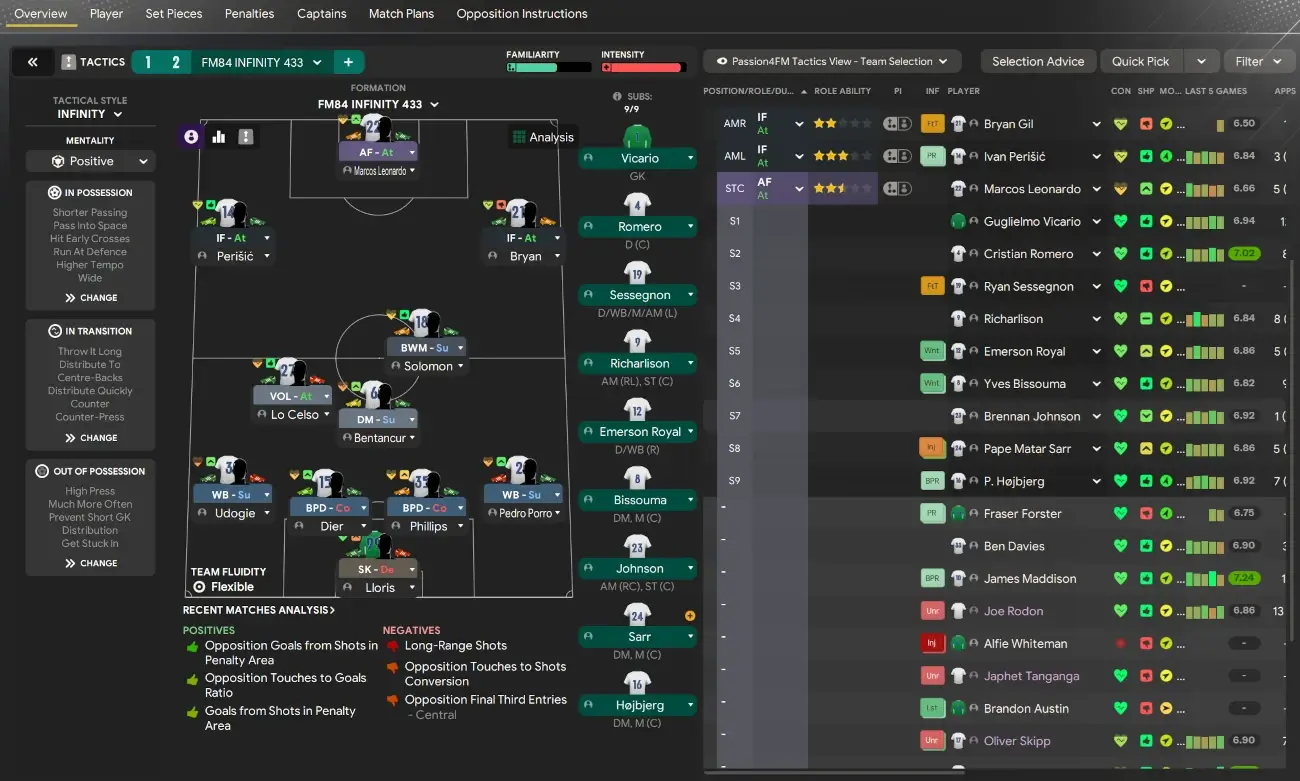
Task: Open Passion4FM Tactics View dropdown
Action: click(x=832, y=61)
